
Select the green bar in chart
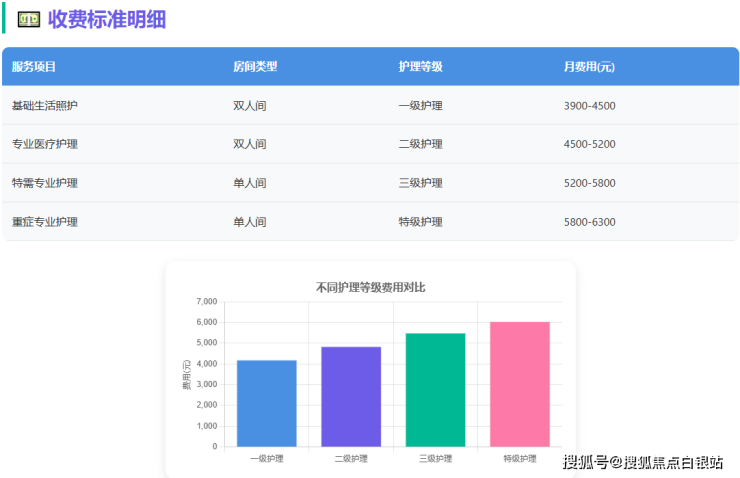[x=435, y=390]
